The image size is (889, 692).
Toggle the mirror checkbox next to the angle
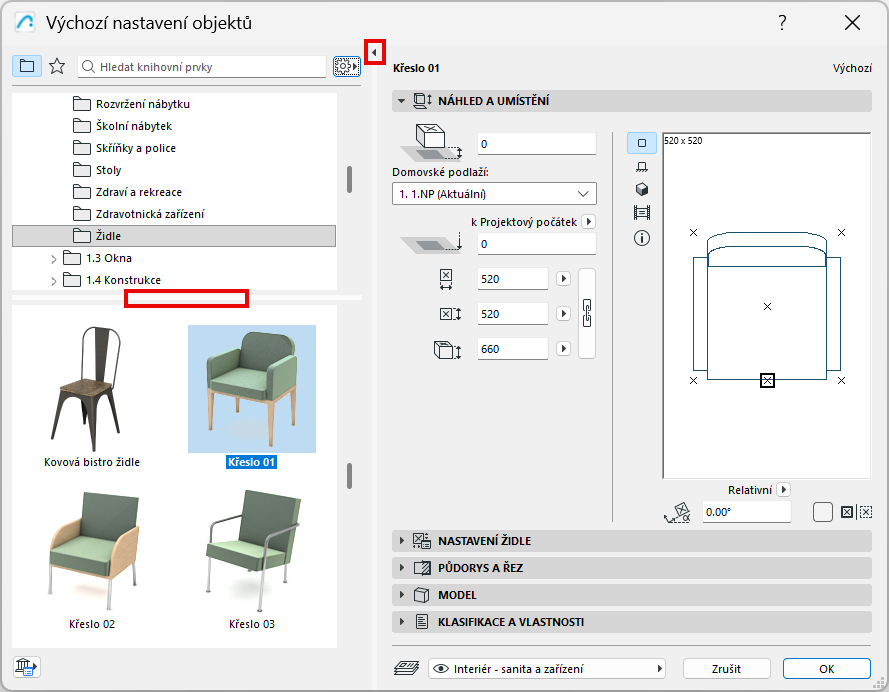(x=823, y=512)
